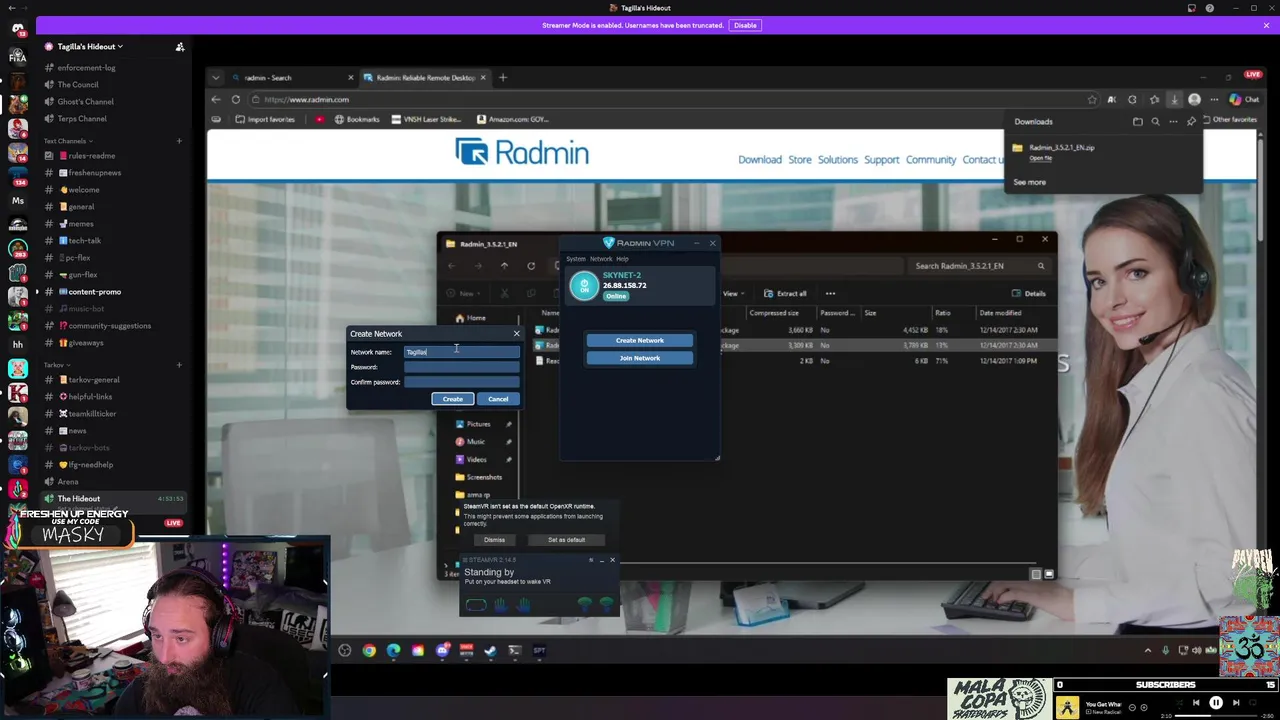Open a new browser tab with plus
1280x720 pixels.
(503, 78)
